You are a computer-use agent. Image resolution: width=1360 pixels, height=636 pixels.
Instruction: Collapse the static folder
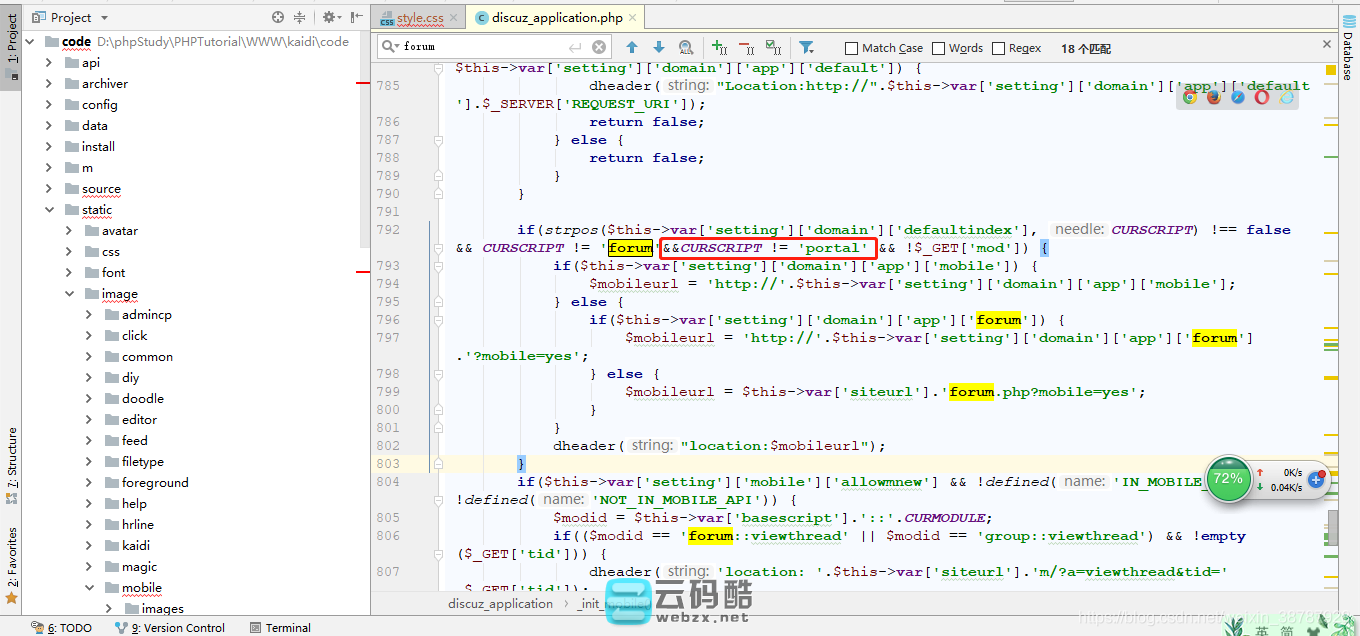(49, 210)
